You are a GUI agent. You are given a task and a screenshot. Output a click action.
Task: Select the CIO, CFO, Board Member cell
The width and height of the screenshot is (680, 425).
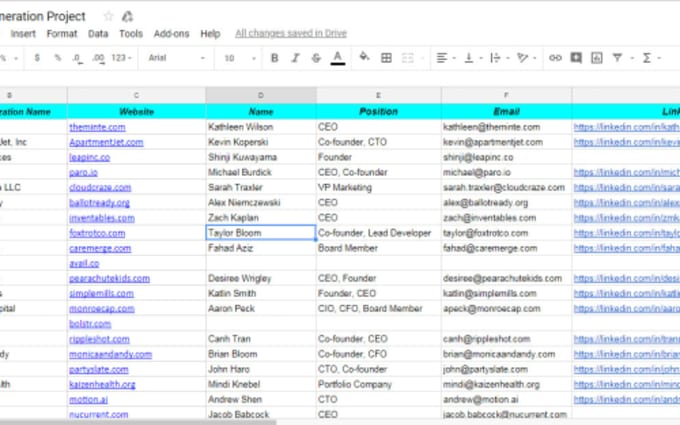point(379,308)
